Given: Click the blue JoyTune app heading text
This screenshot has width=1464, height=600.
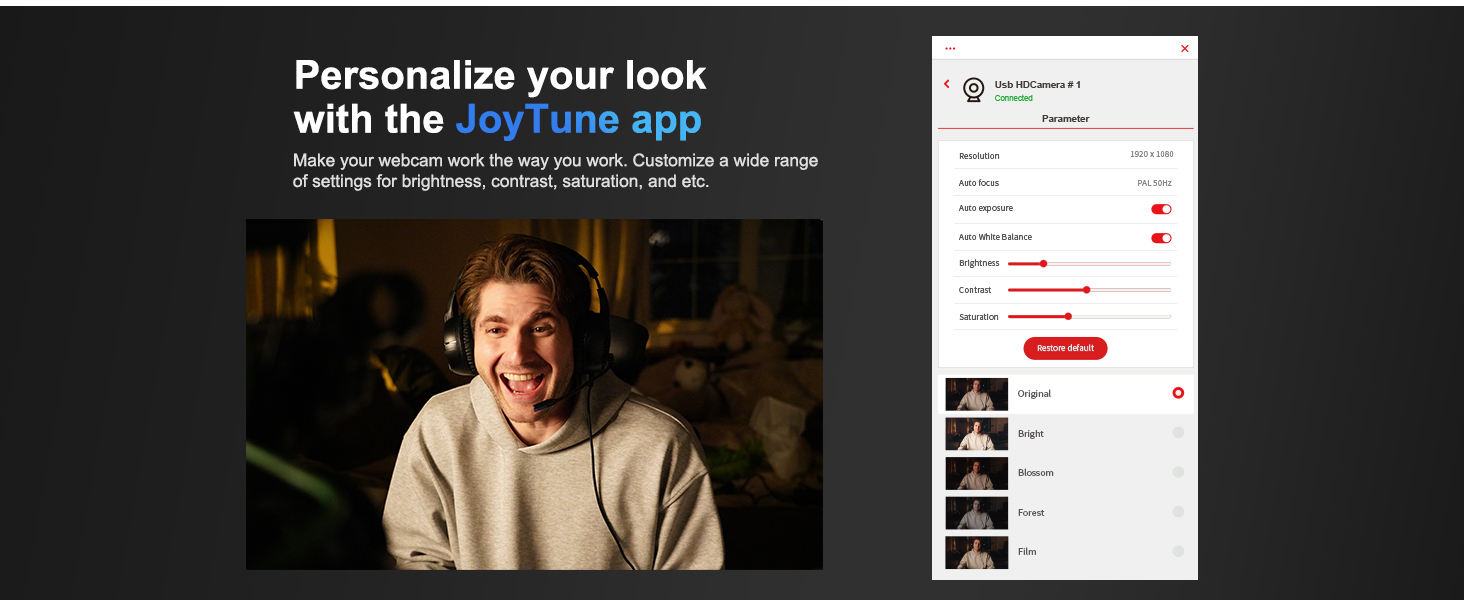Looking at the screenshot, I should 578,120.
